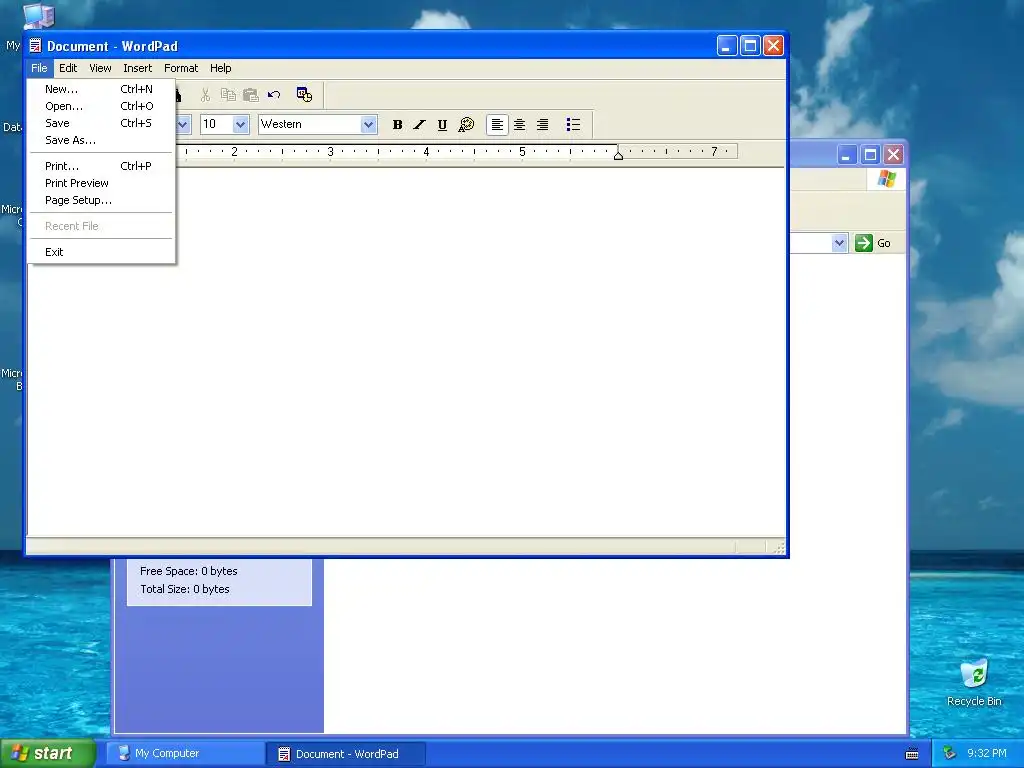Click the Copy icon in WordPad toolbar
The width and height of the screenshot is (1024, 768).
pos(228,95)
